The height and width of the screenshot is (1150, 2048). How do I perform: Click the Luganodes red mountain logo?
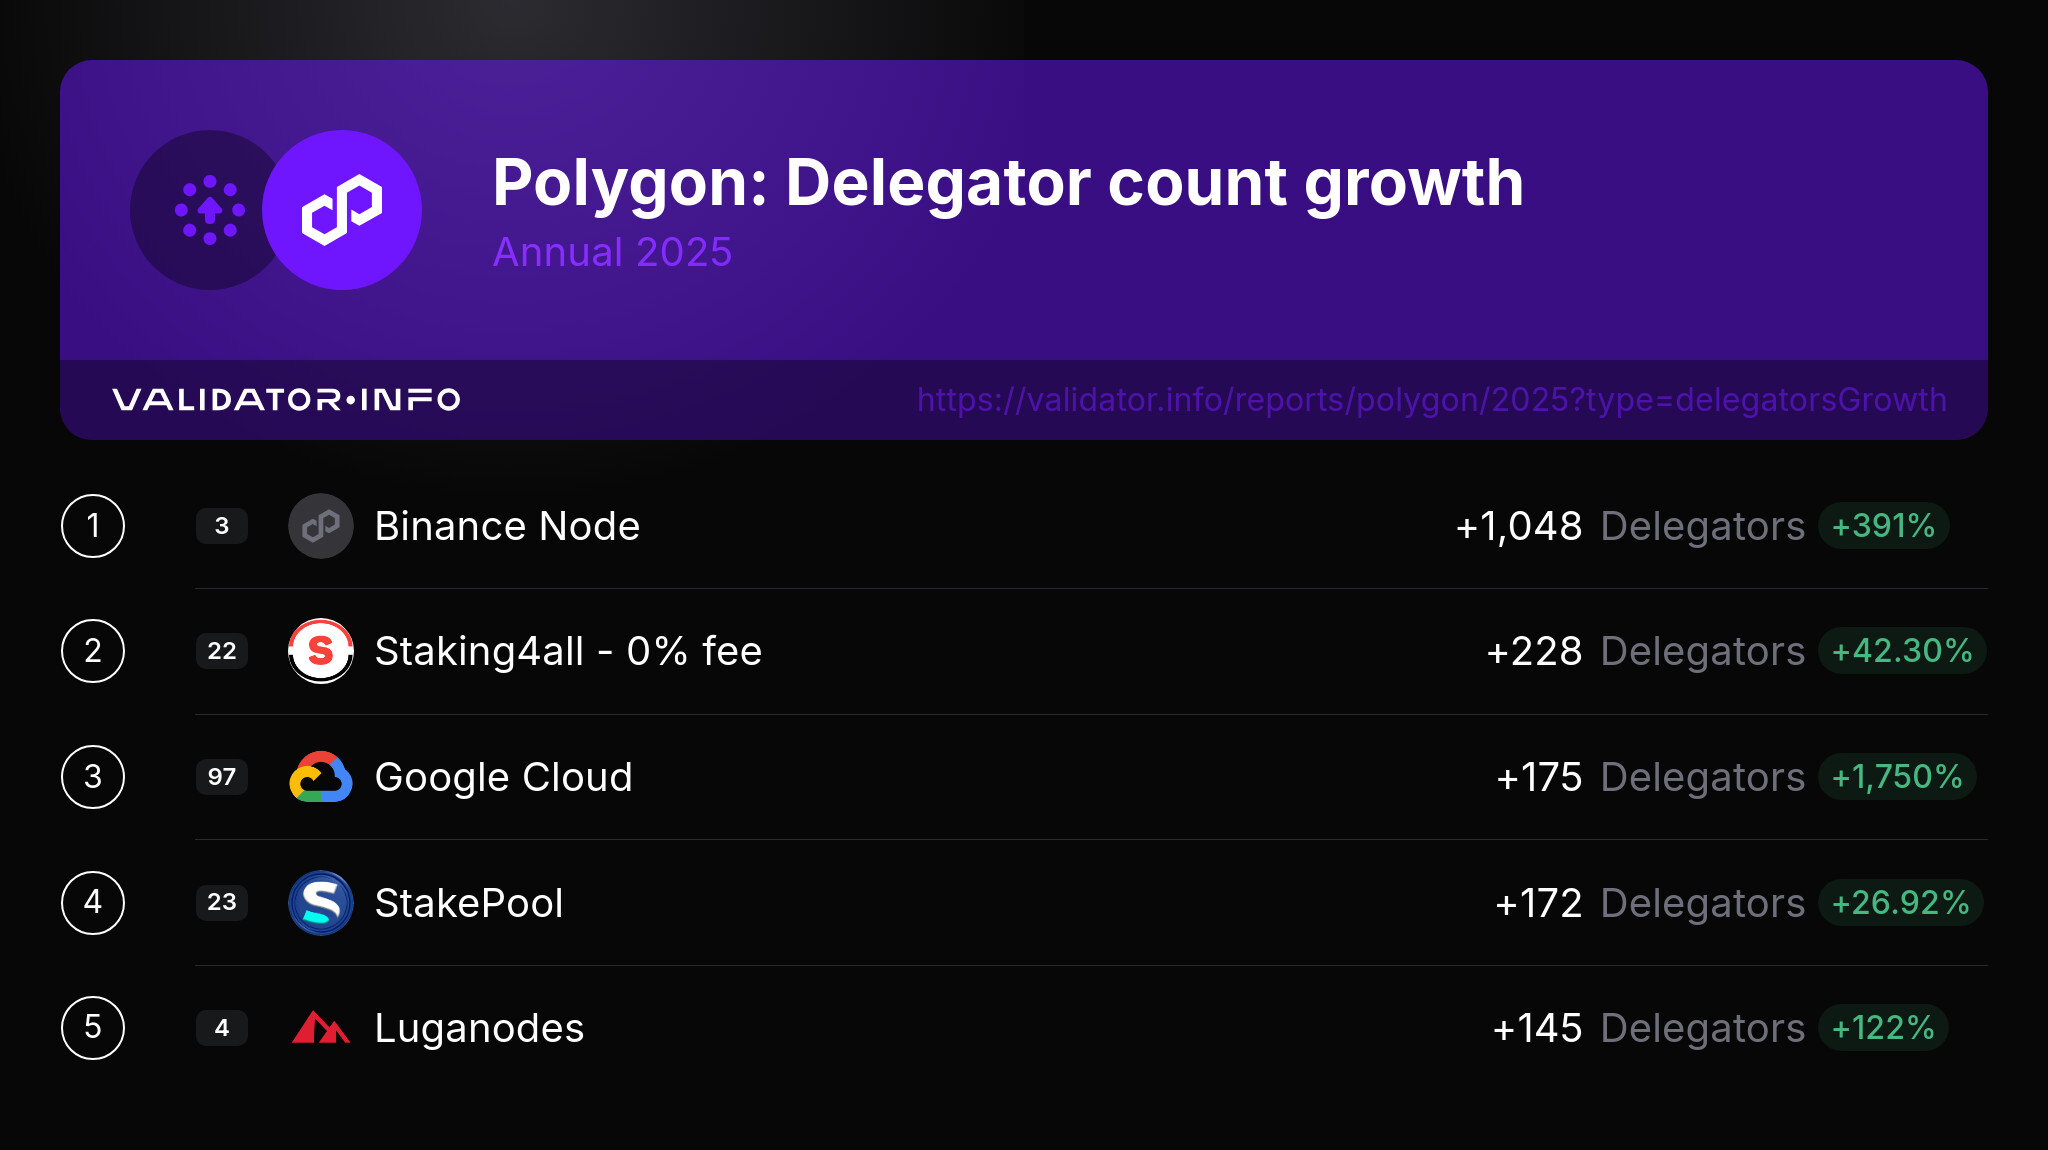coord(321,1028)
